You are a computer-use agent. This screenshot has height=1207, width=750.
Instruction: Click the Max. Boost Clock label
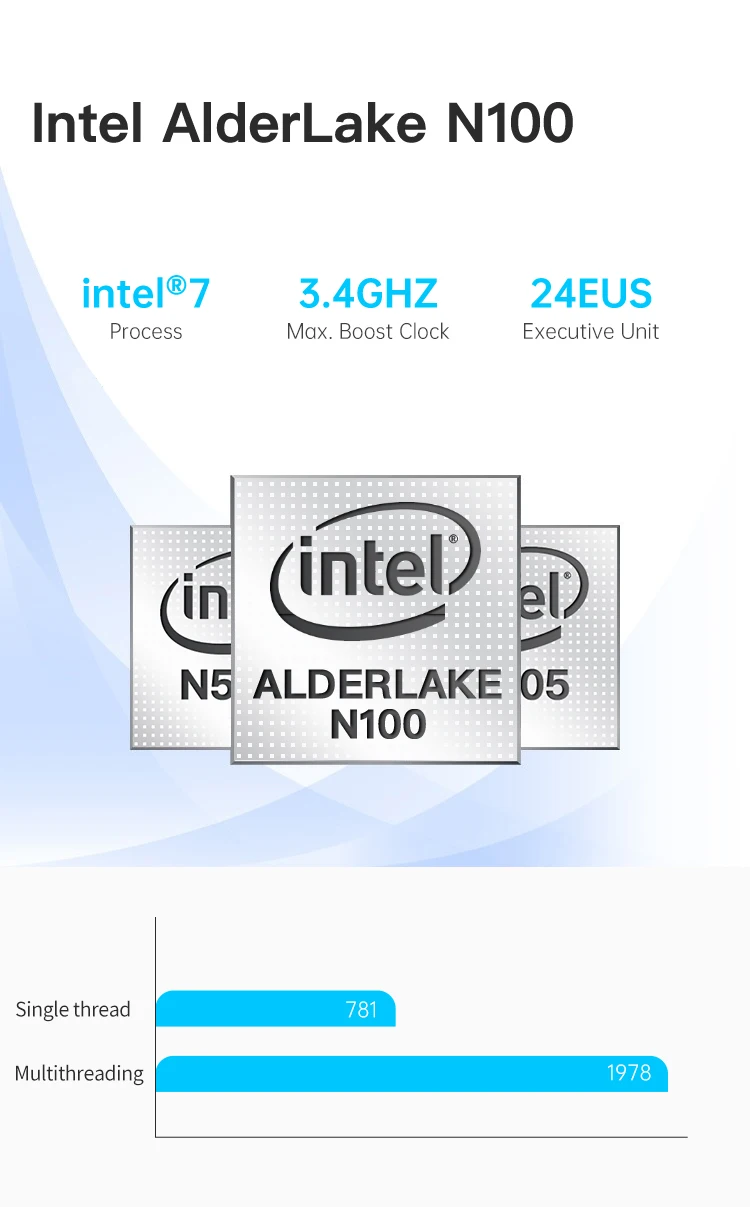pyautogui.click(x=368, y=332)
